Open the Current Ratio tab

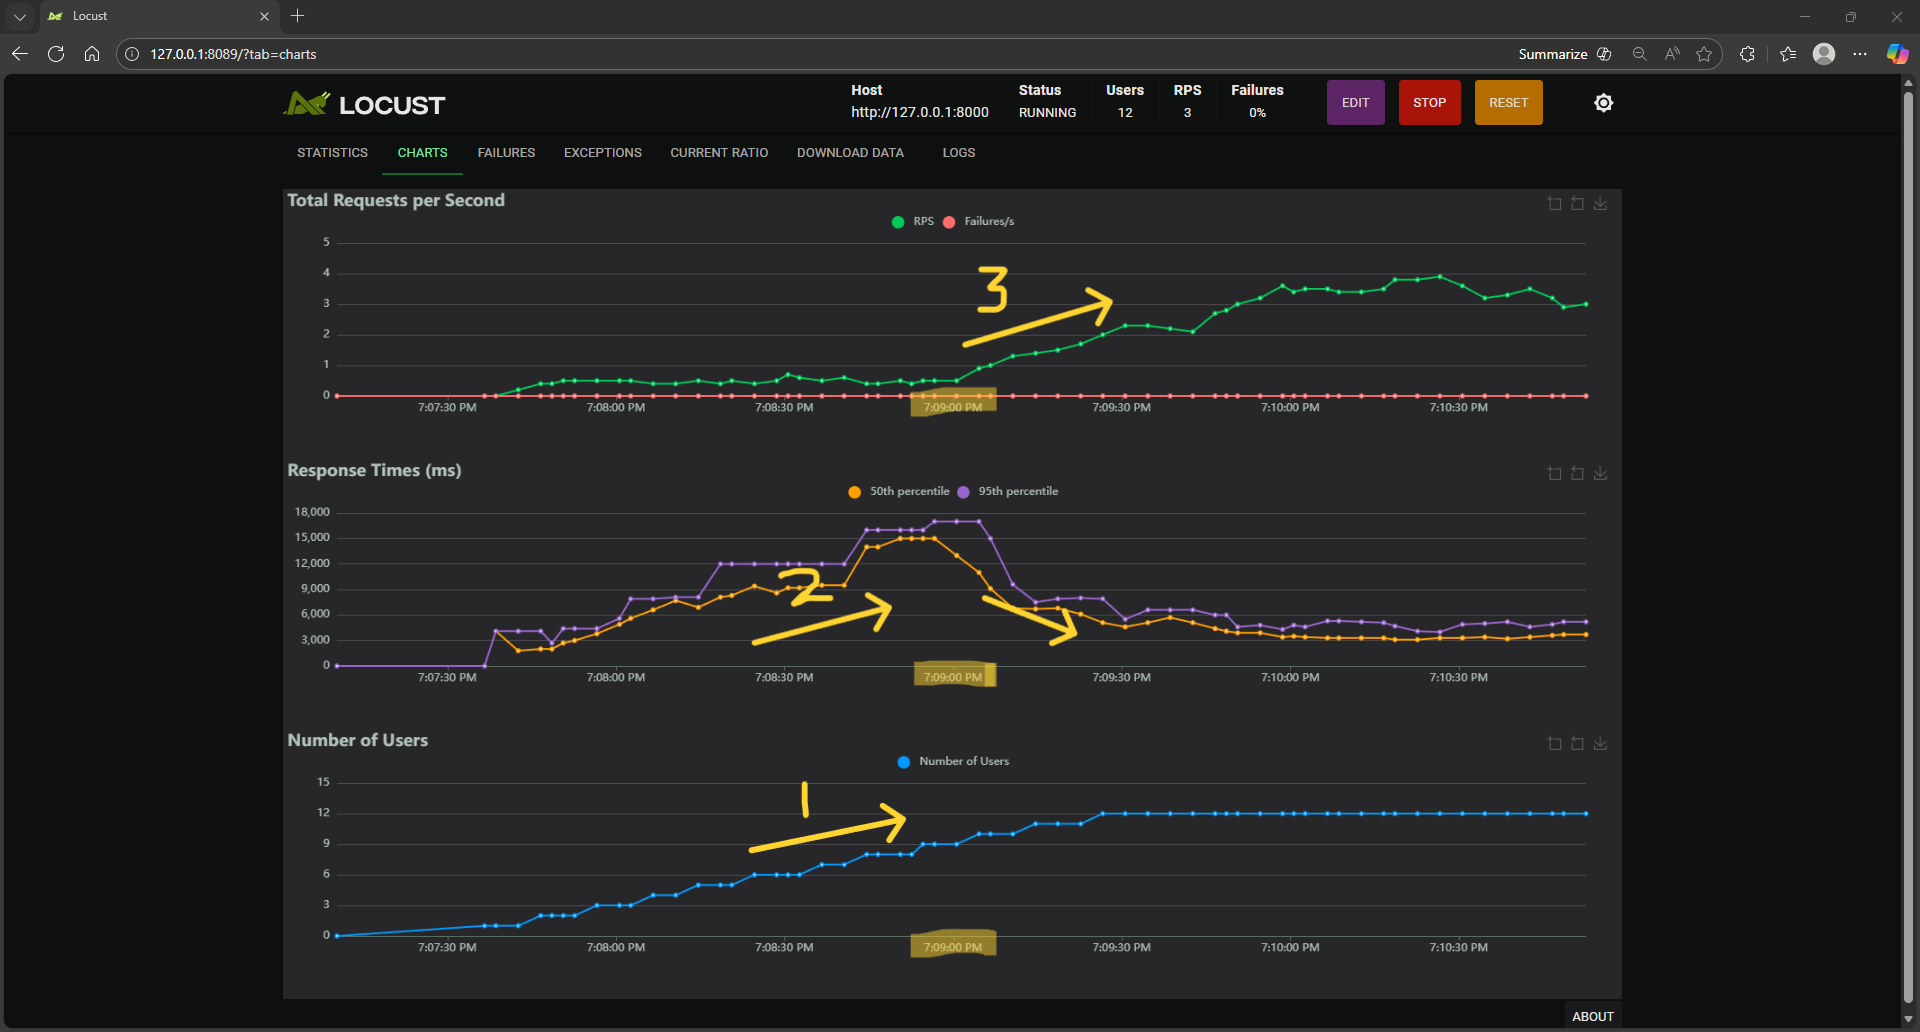coord(718,152)
